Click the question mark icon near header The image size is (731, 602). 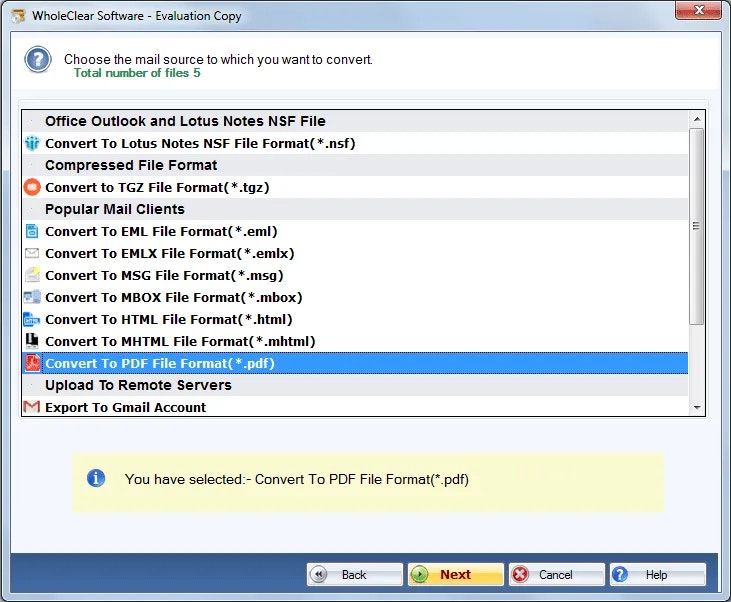click(x=38, y=60)
